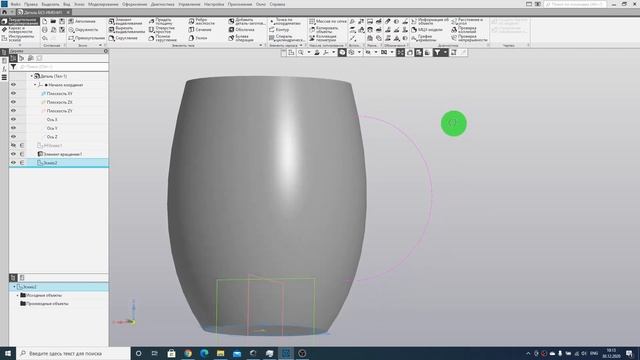Click the filter funnel in view toolbar
Screen dimensions: 640x360
pyautogui.click(x=437, y=52)
